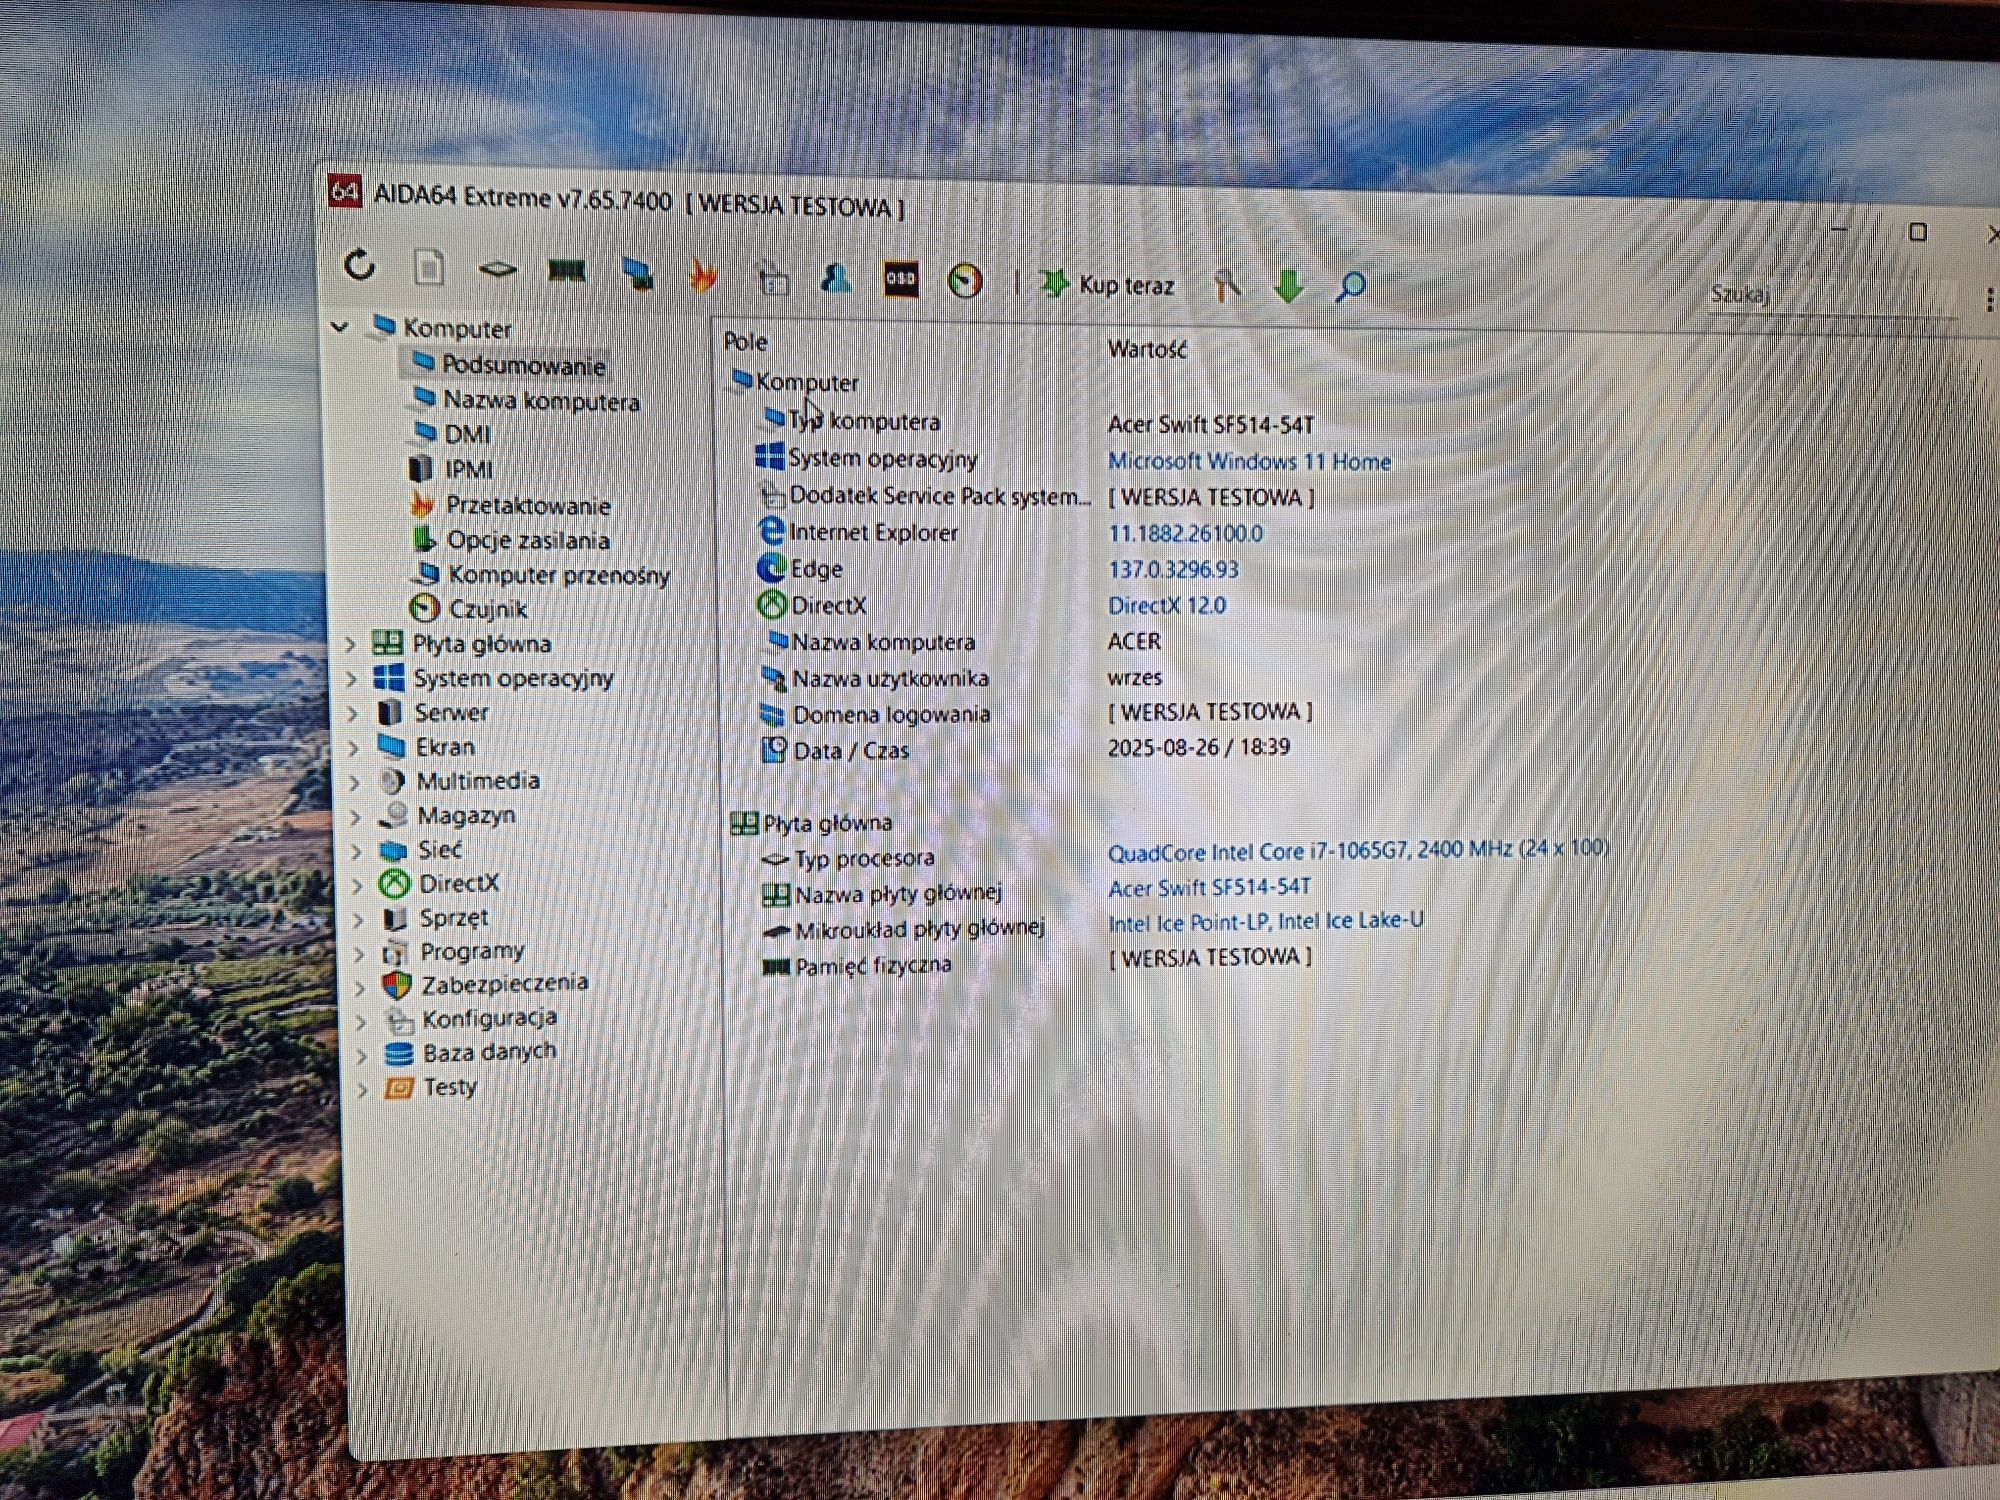Select Nazwa komputera tree item

(x=541, y=401)
